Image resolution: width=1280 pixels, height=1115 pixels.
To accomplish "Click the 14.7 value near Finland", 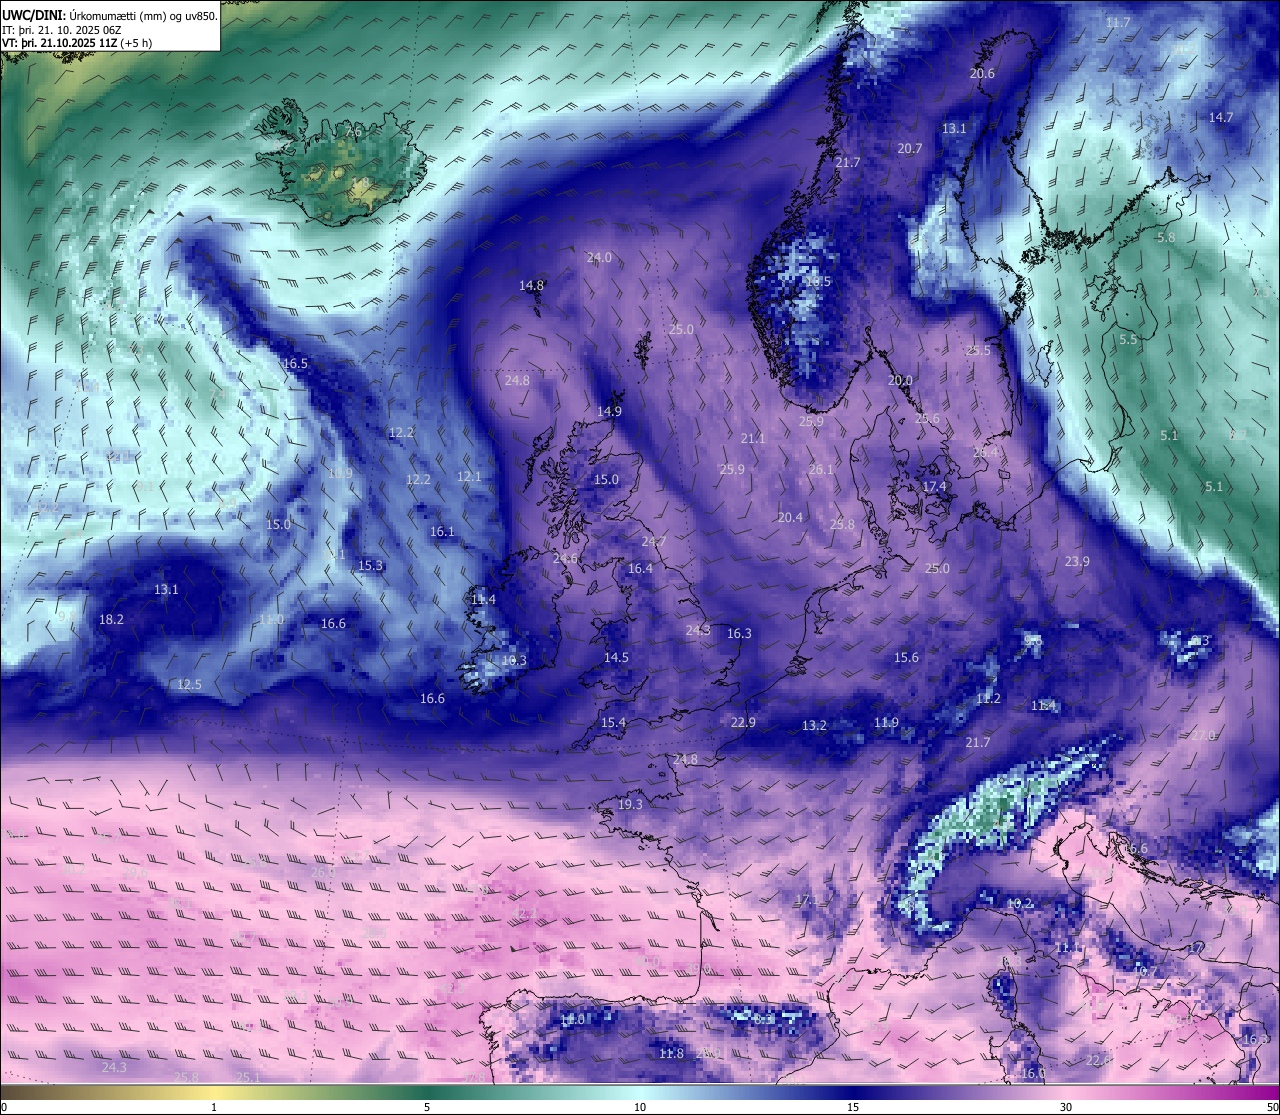I will click(1221, 117).
